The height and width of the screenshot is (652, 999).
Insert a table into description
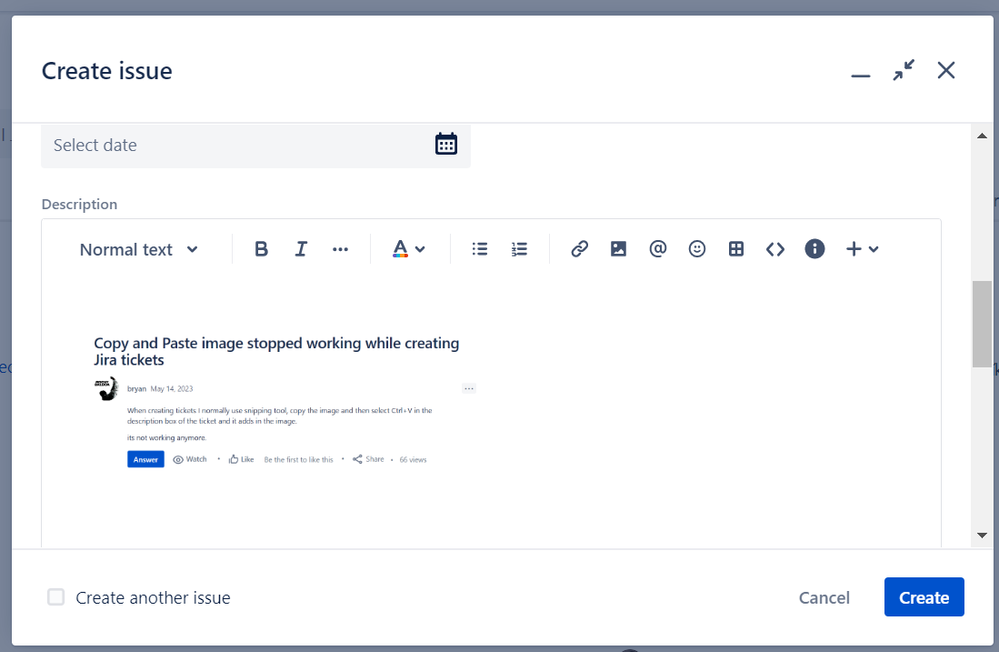coord(736,249)
